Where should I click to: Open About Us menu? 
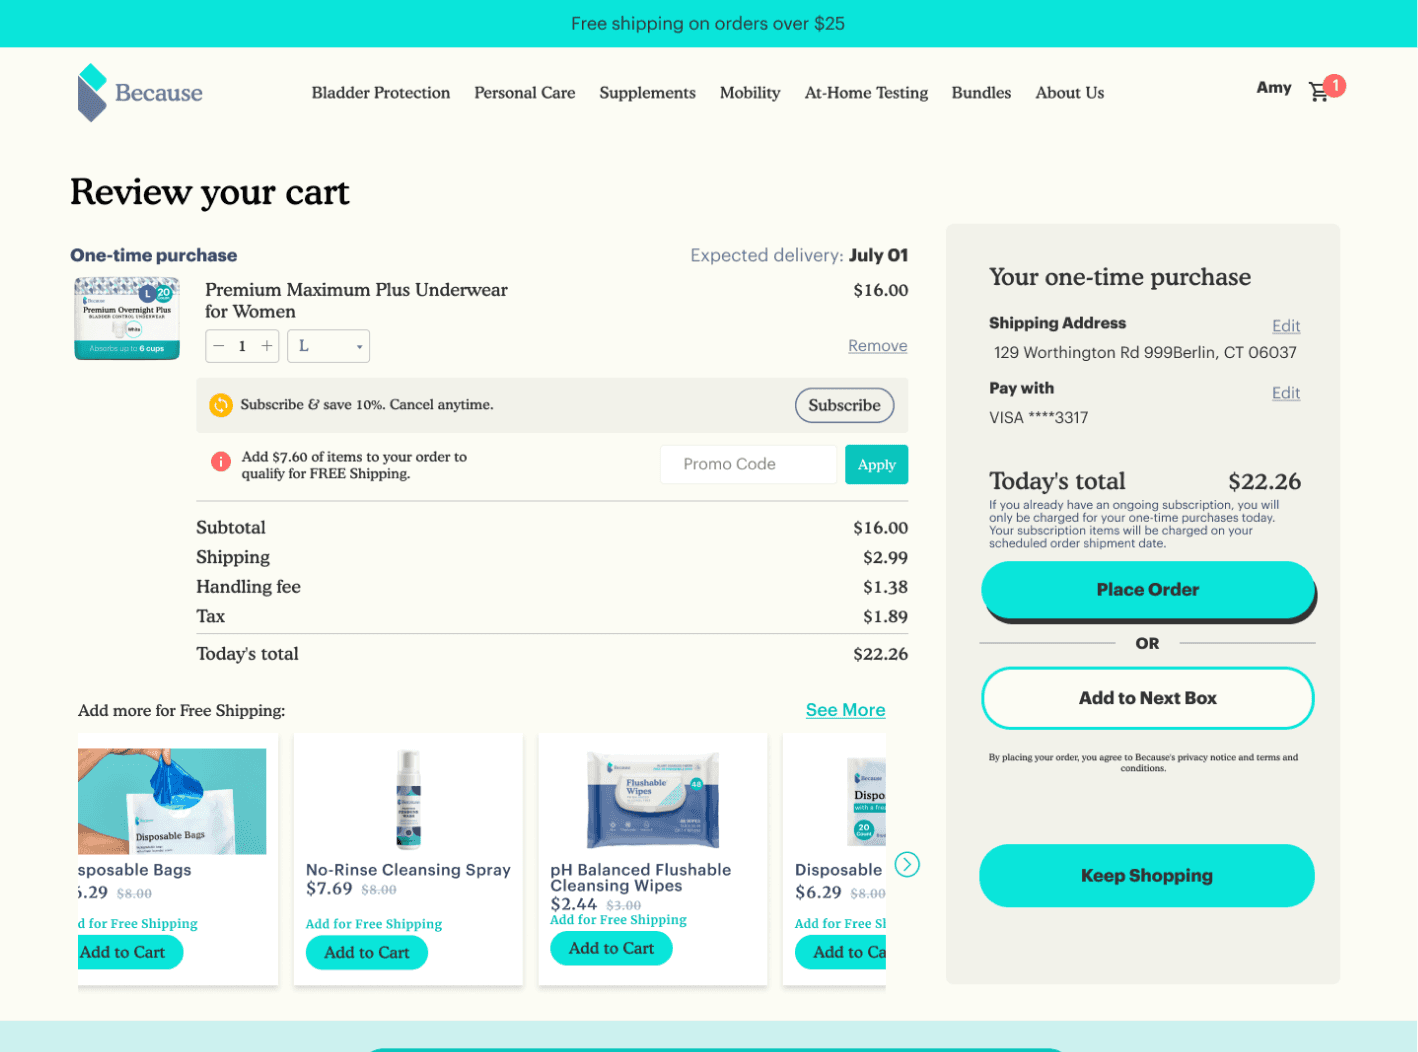click(x=1070, y=93)
